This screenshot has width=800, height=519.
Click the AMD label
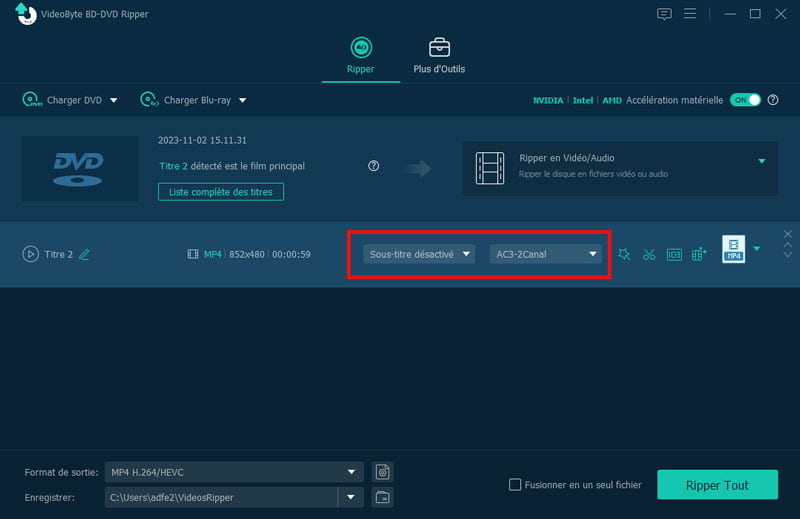tap(612, 101)
